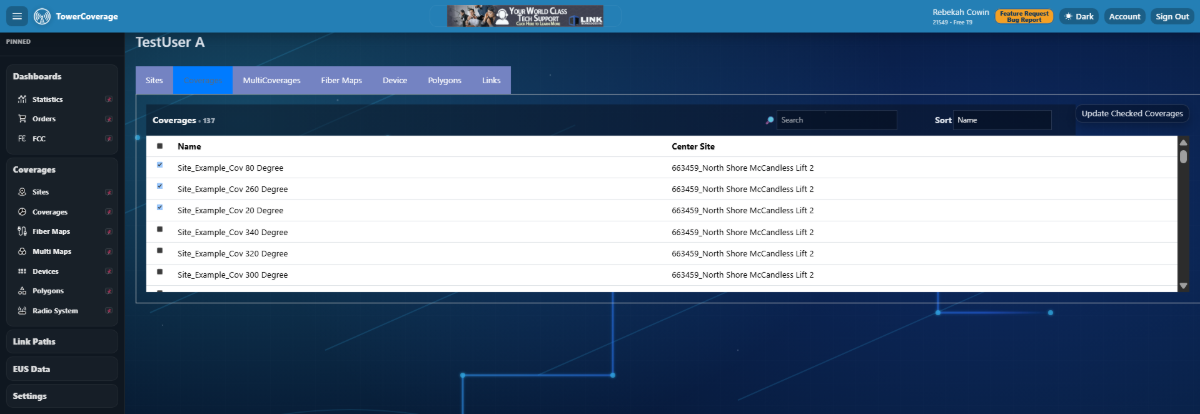This screenshot has height=414, width=1200.
Task: Click Feature Request Bug Report button
Action: (x=1025, y=16)
